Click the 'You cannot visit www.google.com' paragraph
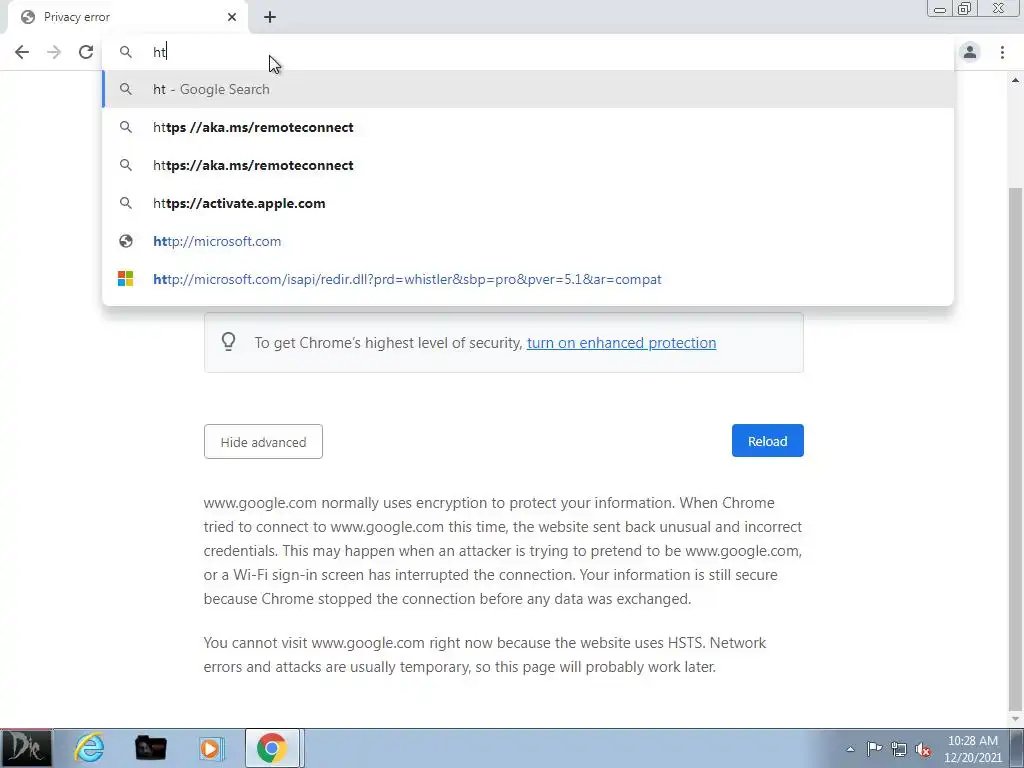The width and height of the screenshot is (1024, 768). 485,655
